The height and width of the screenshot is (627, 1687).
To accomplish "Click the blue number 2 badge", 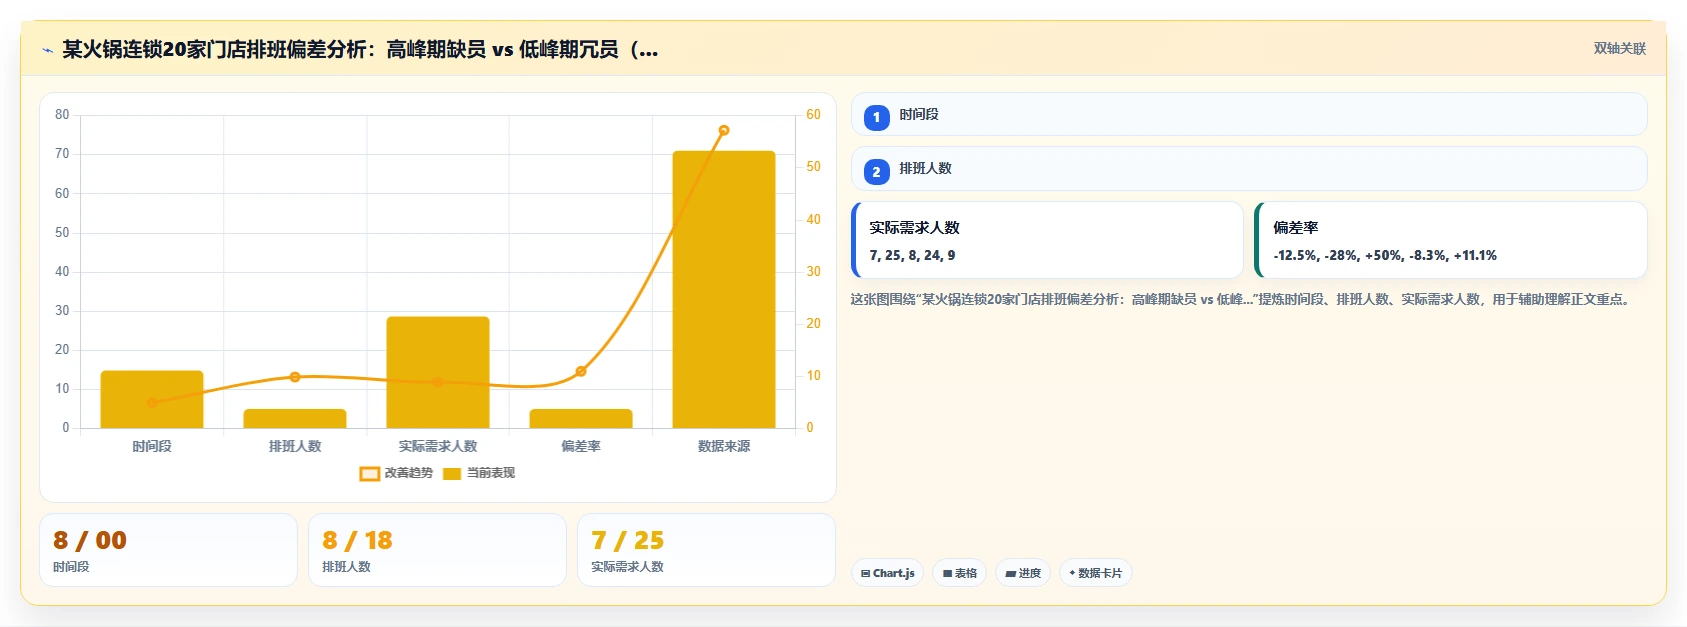I will pyautogui.click(x=877, y=172).
